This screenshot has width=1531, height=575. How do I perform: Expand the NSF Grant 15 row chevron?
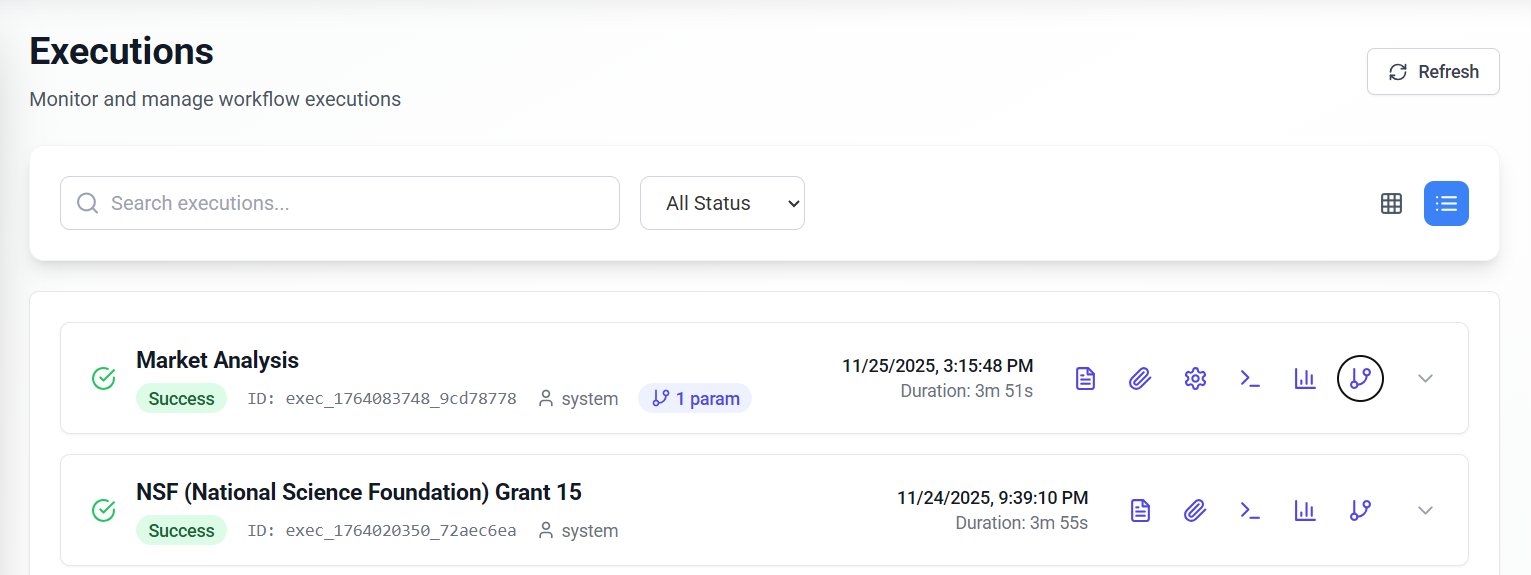pos(1426,510)
